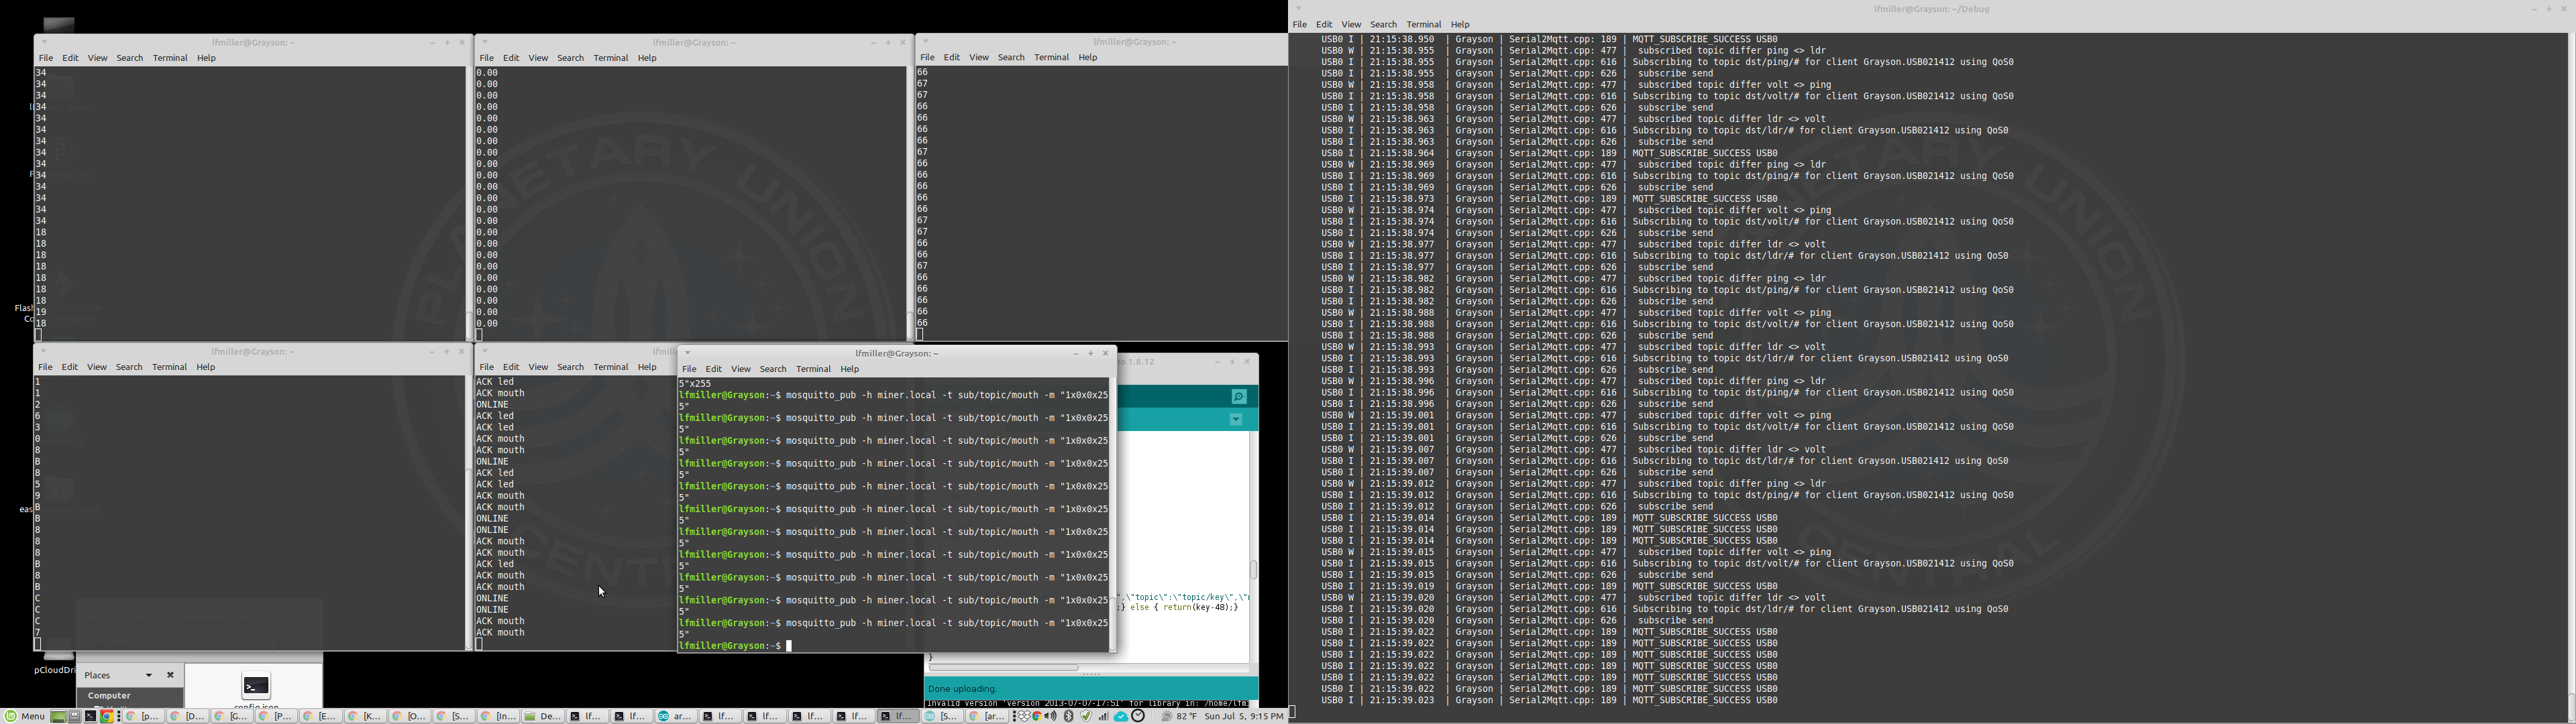This screenshot has width=2576, height=724.
Task: Open the Terminal menu in the mosquitto_pub terminal
Action: [x=813, y=369]
